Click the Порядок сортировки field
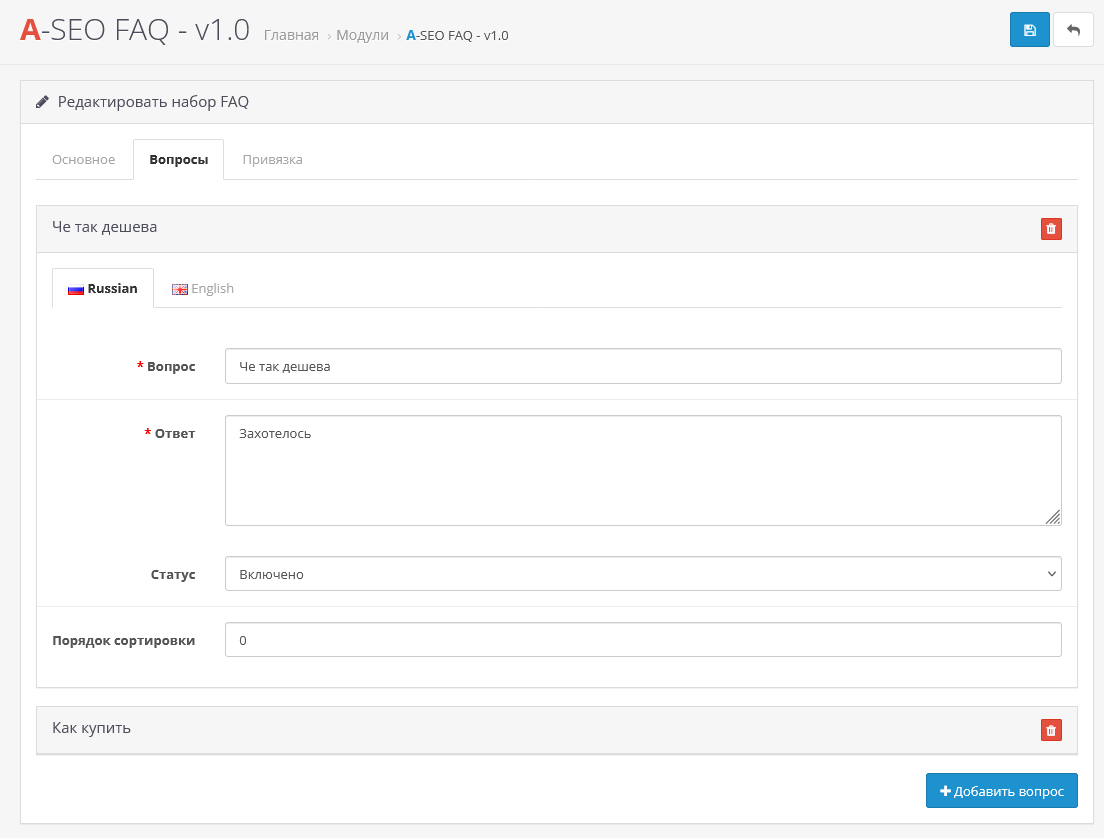1104x838 pixels. pos(642,640)
